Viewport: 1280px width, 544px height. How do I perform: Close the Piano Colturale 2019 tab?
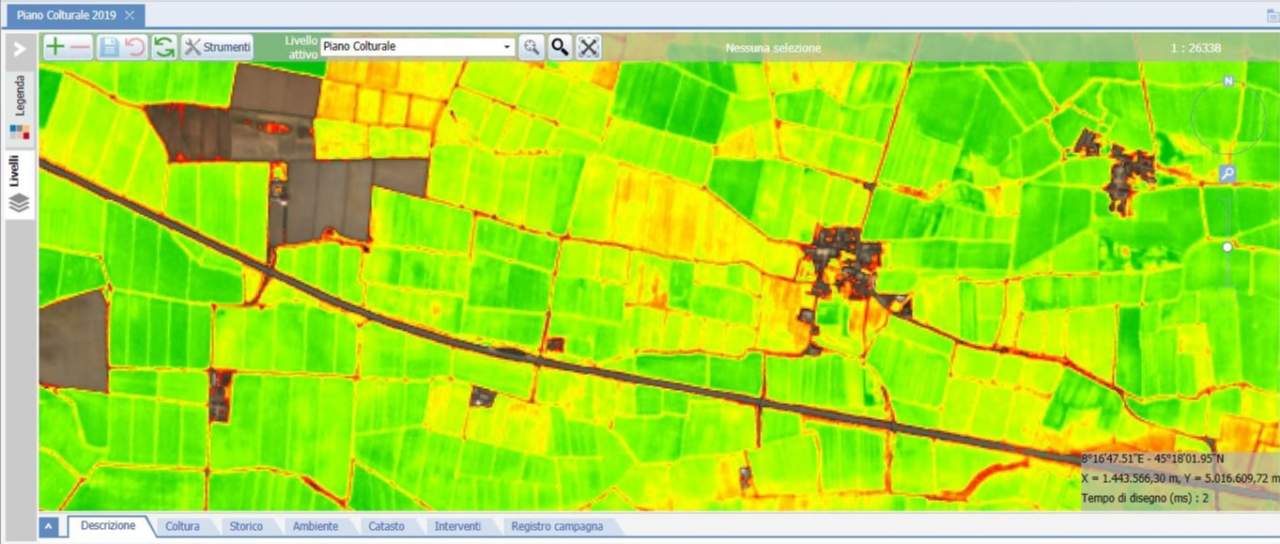130,14
